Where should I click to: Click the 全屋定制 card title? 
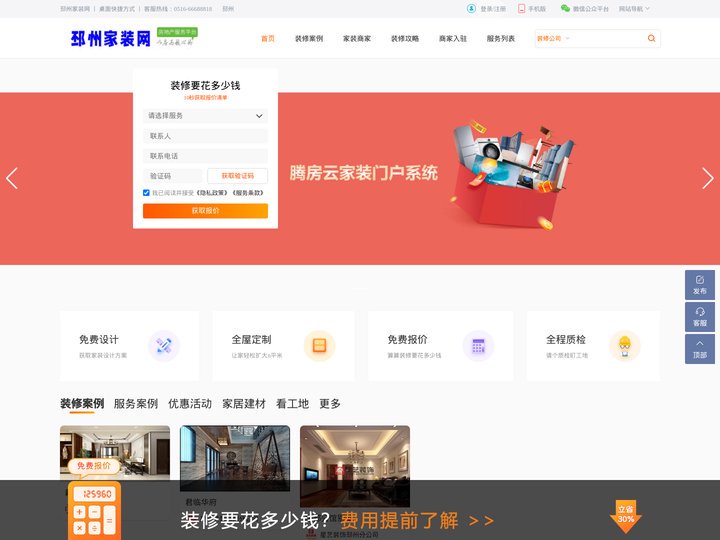[x=251, y=339]
